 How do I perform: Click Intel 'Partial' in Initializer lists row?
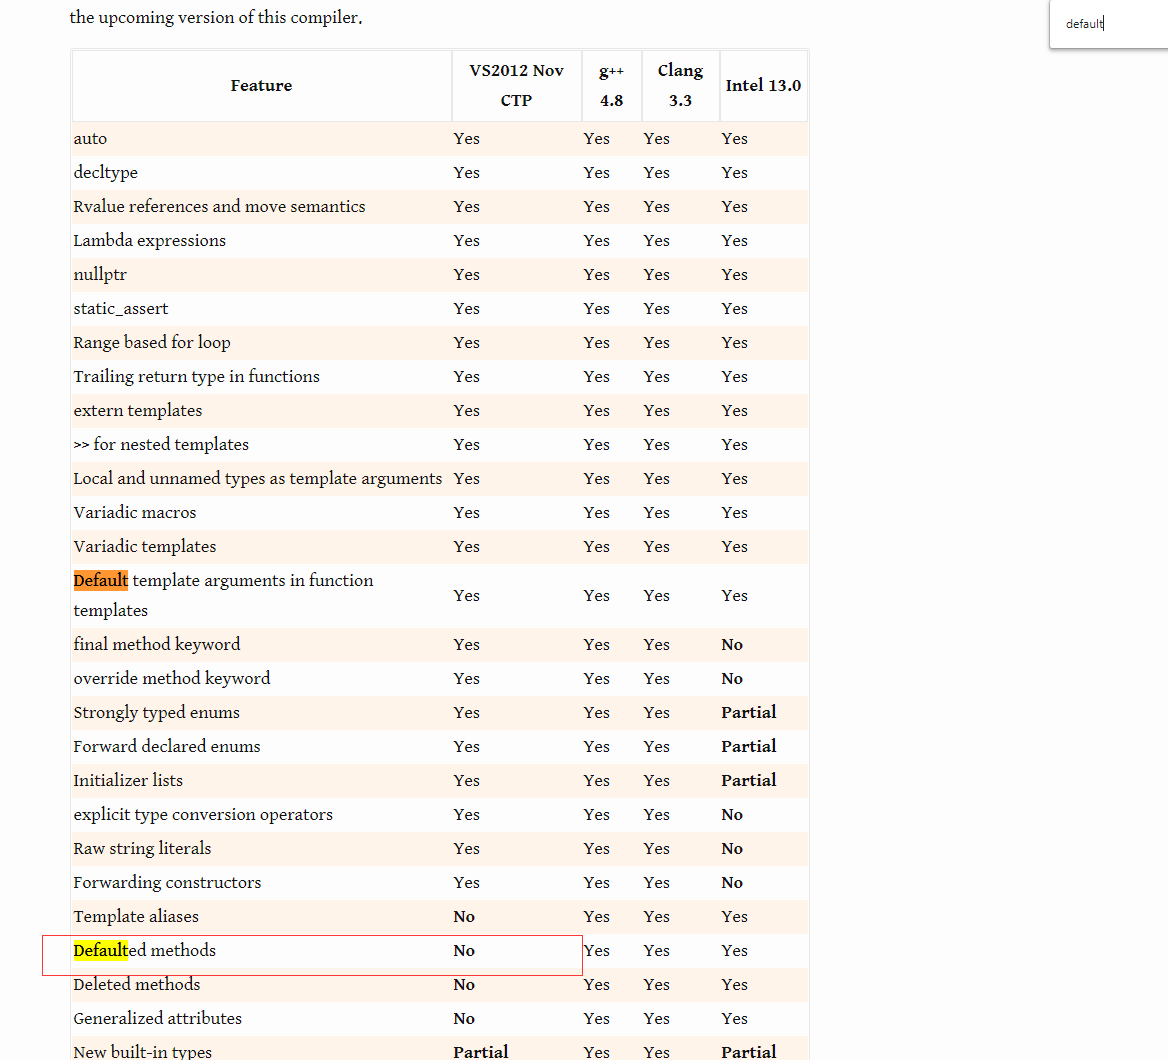749,781
